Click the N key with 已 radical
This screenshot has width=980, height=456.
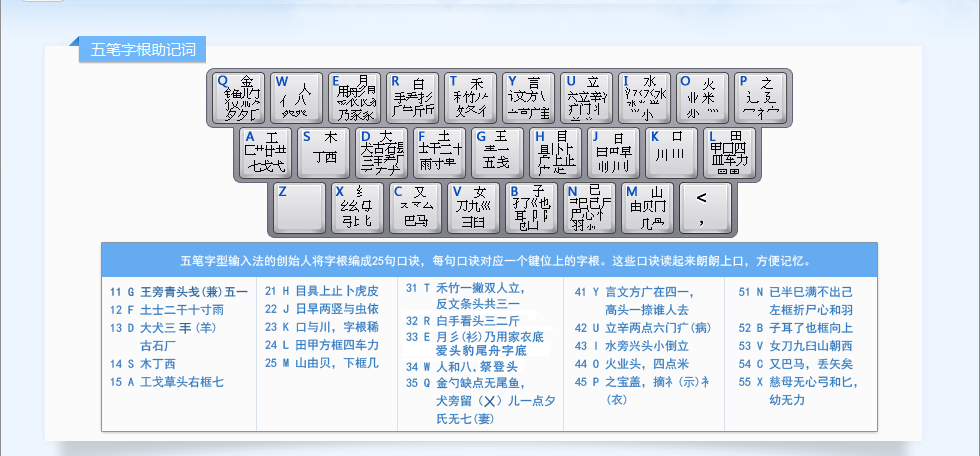[589, 208]
